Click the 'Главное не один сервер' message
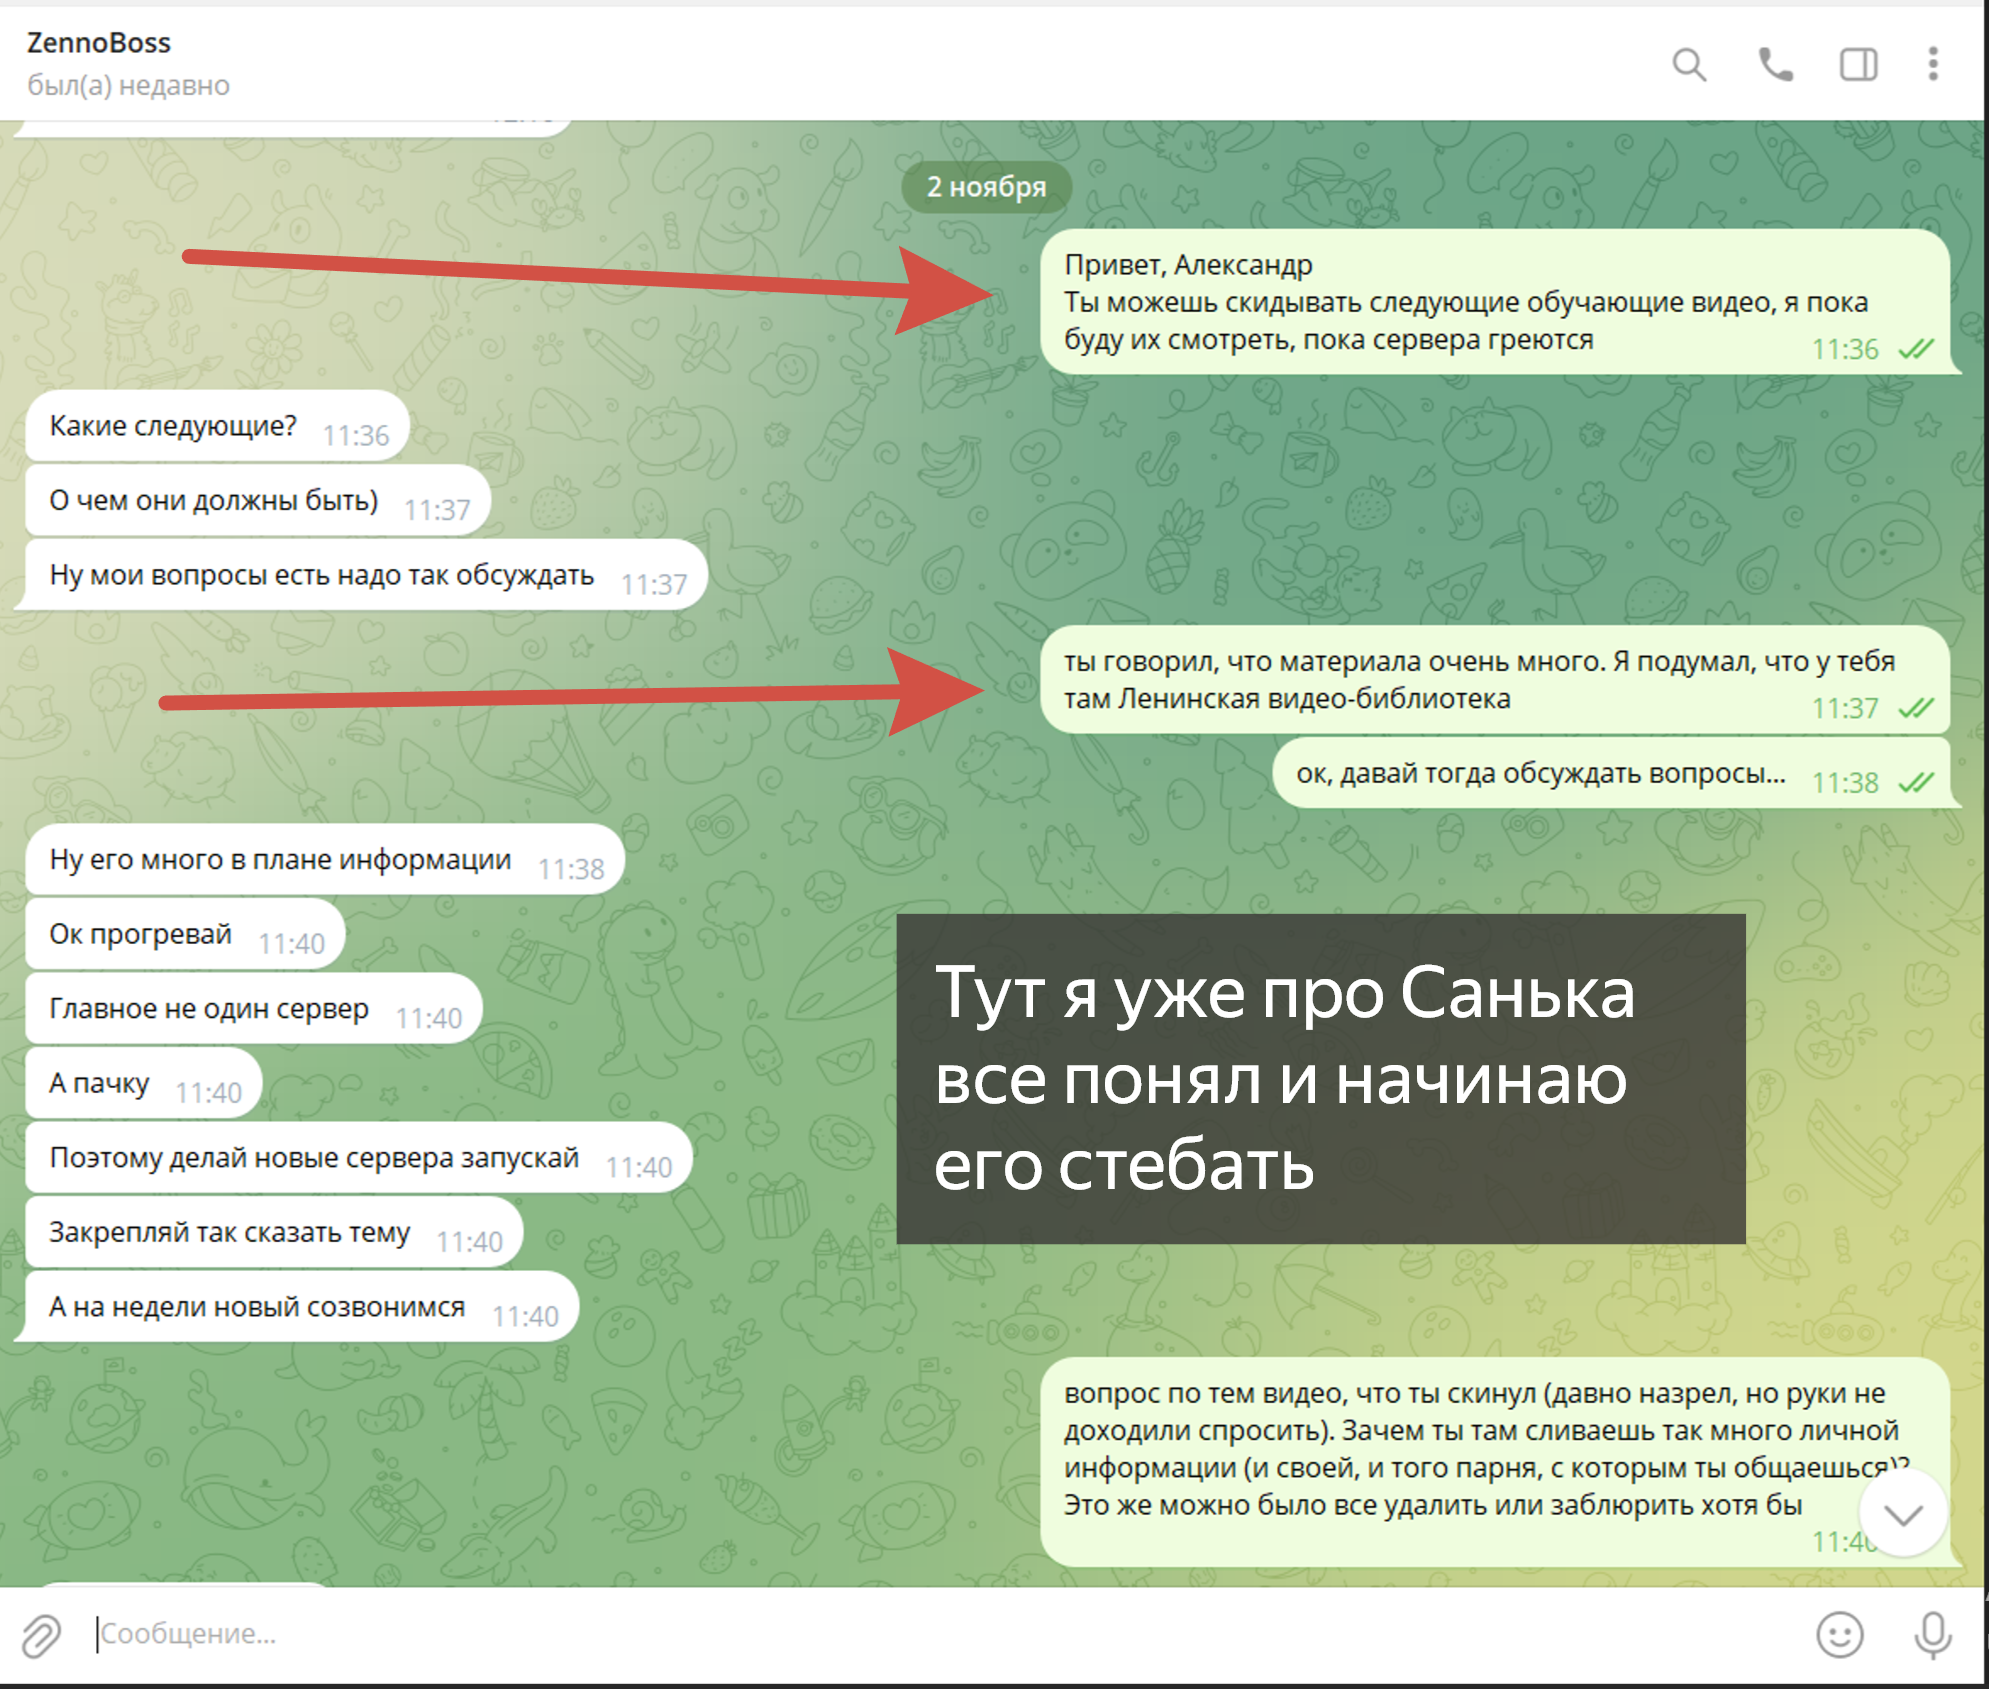Viewport: 1989px width, 1689px height. 209,1009
